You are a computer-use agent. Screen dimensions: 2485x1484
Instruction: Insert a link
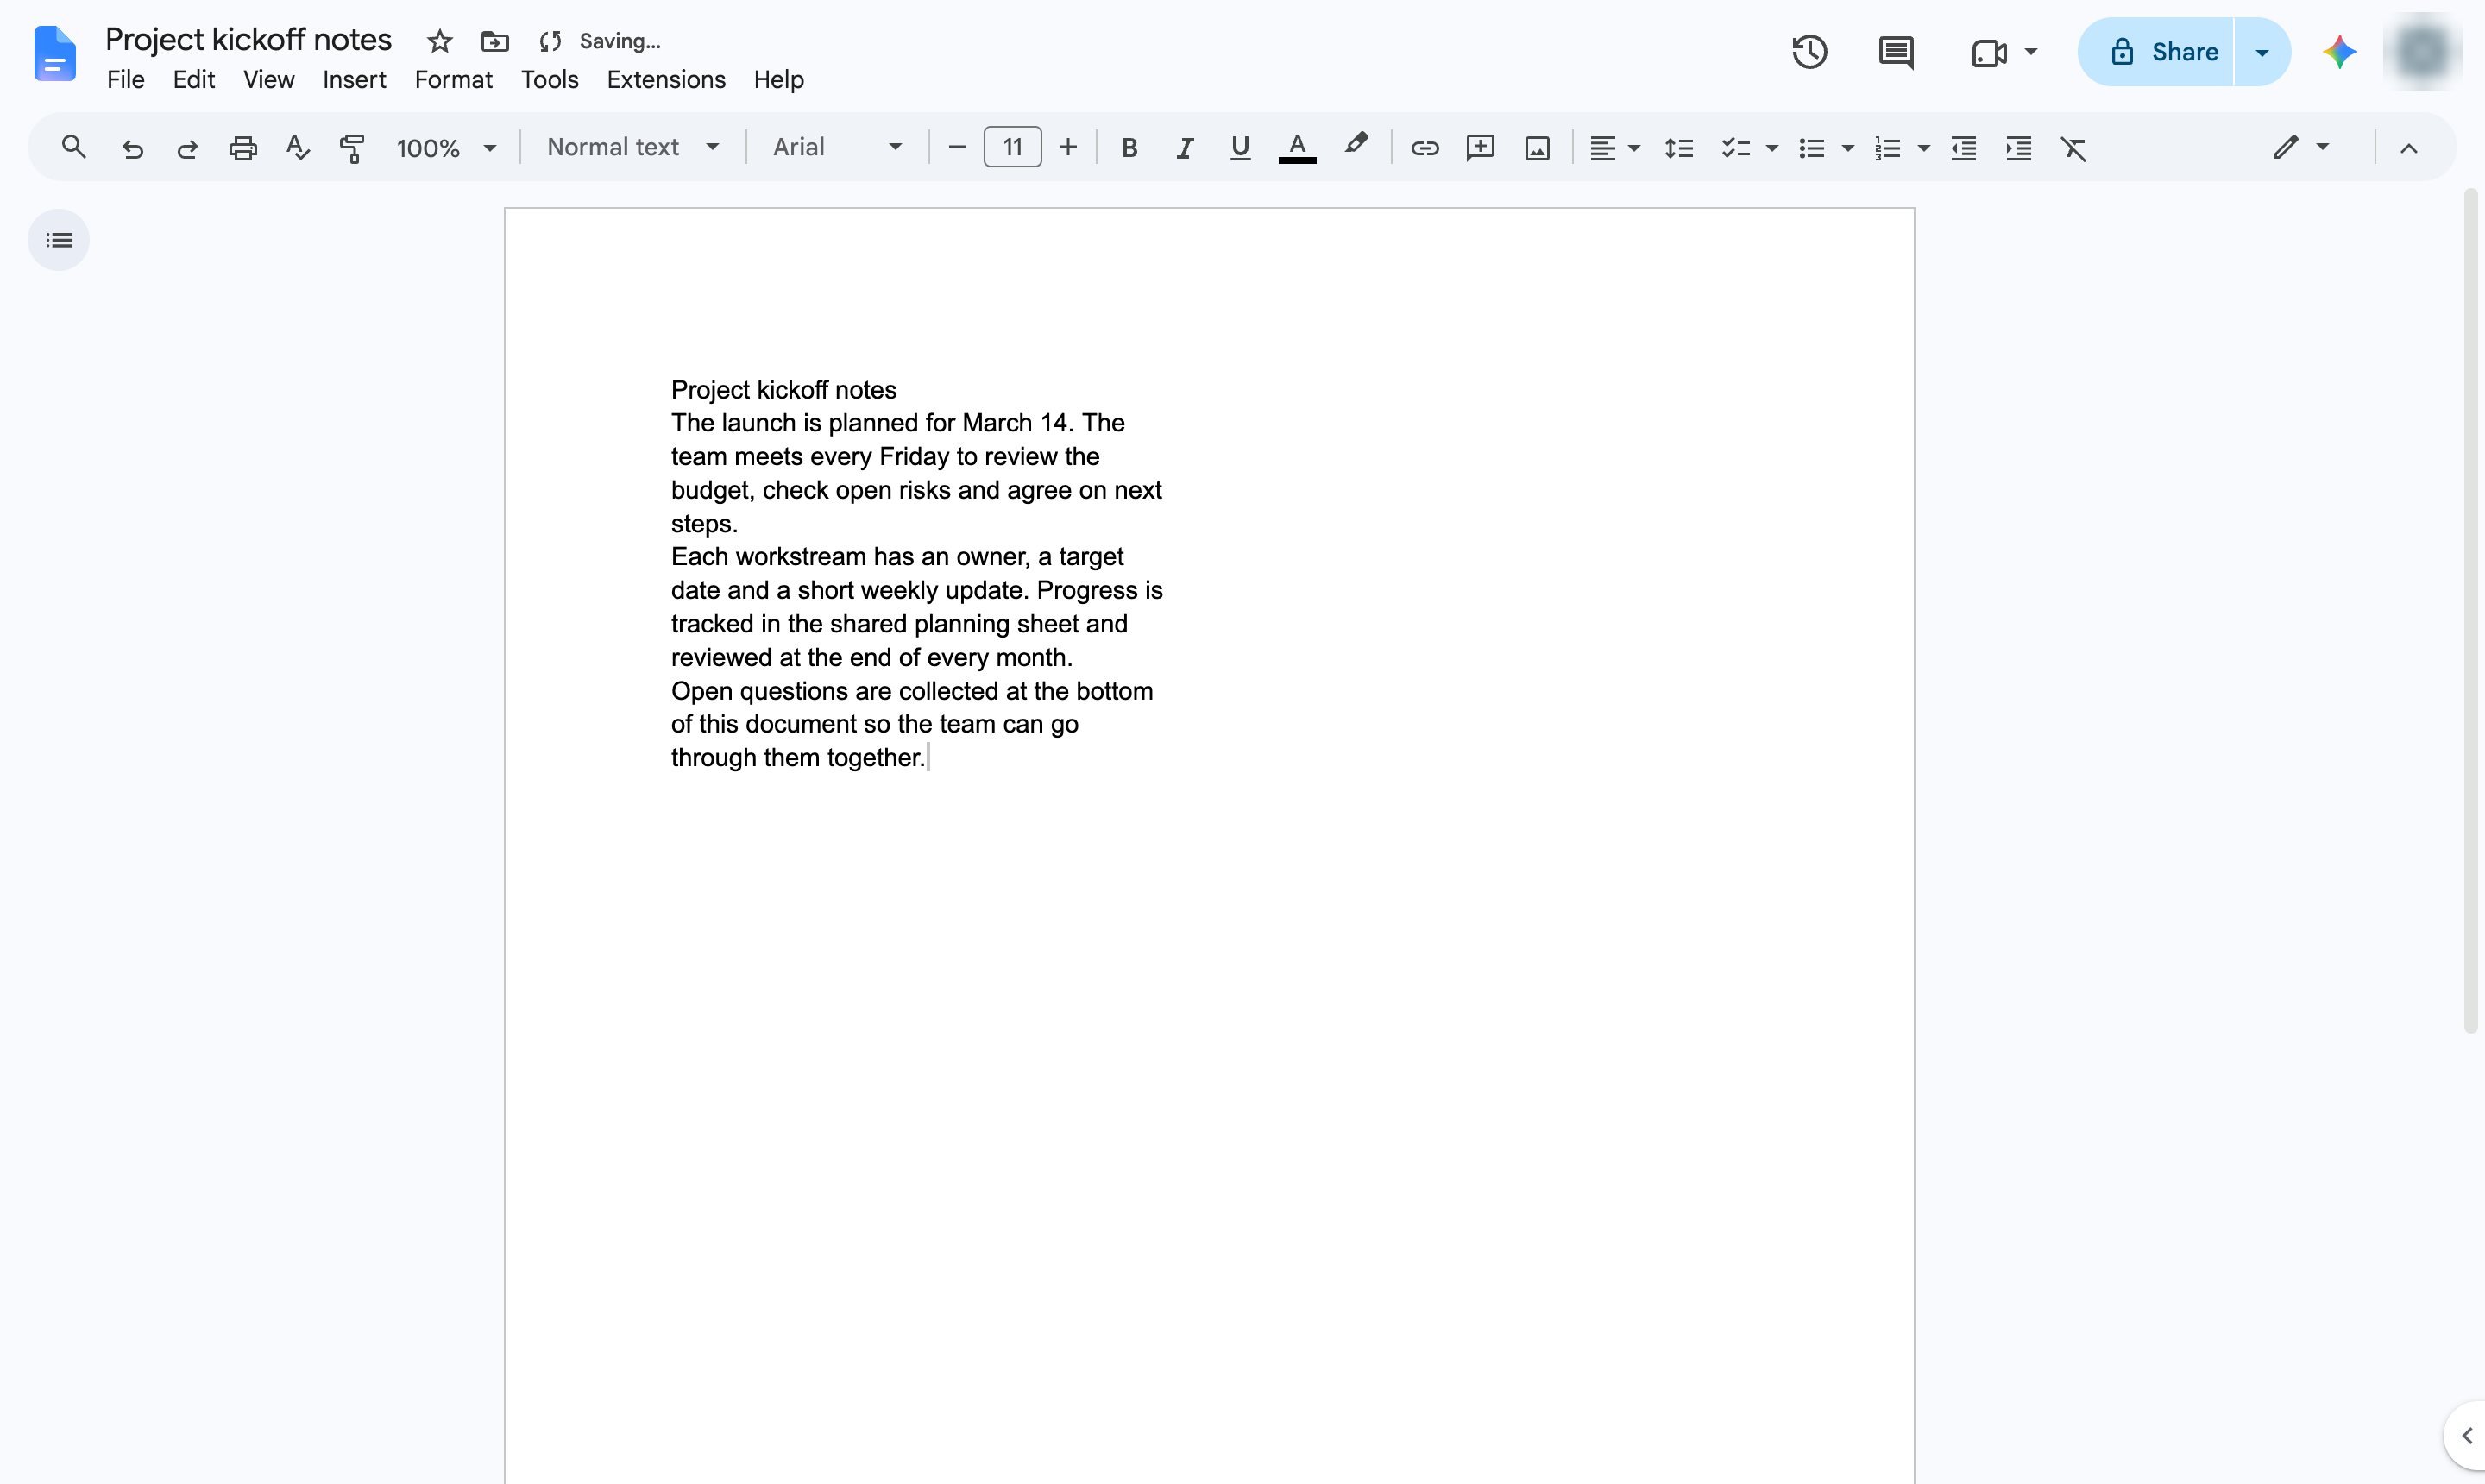pyautogui.click(x=1424, y=148)
